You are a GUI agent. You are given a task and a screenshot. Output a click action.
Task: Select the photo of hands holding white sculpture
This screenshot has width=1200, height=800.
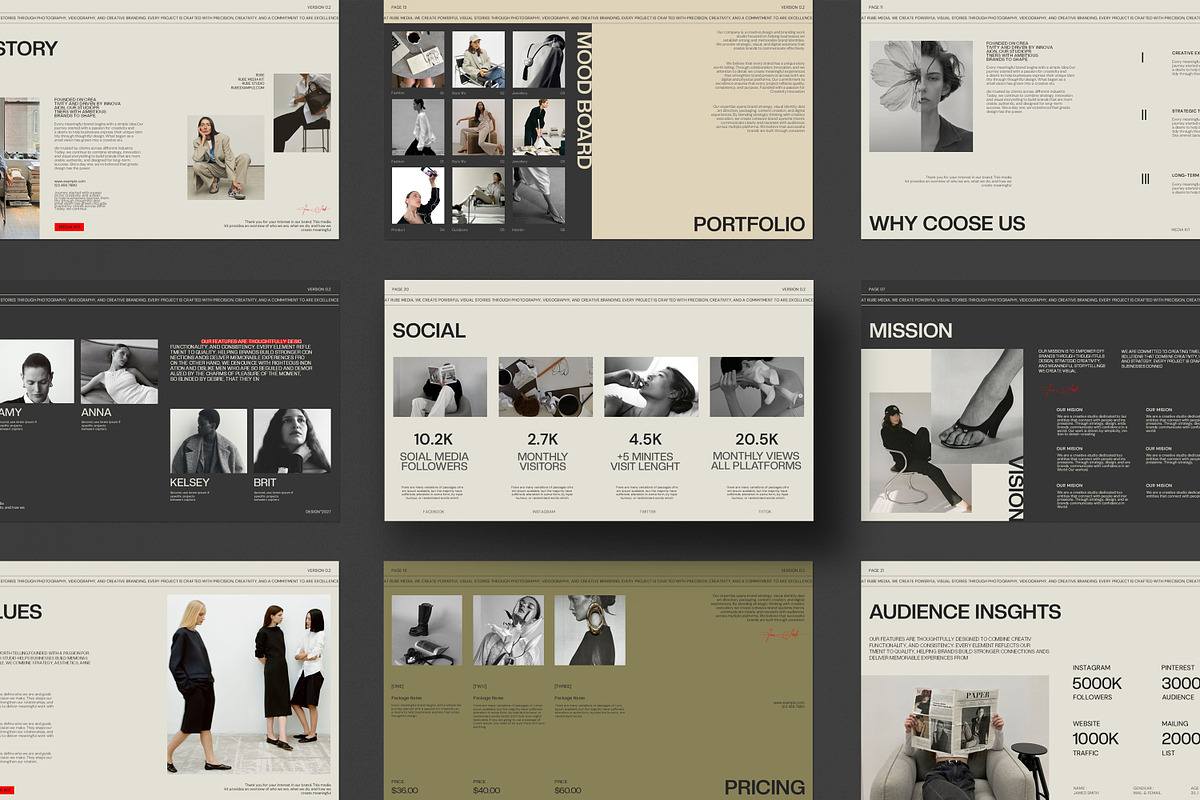tap(757, 386)
